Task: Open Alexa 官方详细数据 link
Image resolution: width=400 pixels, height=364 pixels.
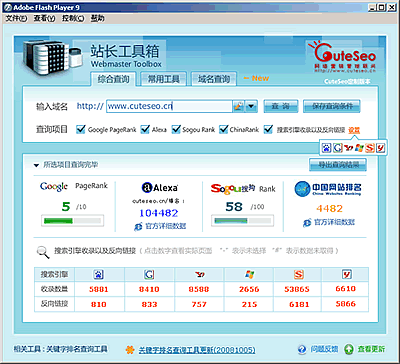Action: tap(165, 226)
